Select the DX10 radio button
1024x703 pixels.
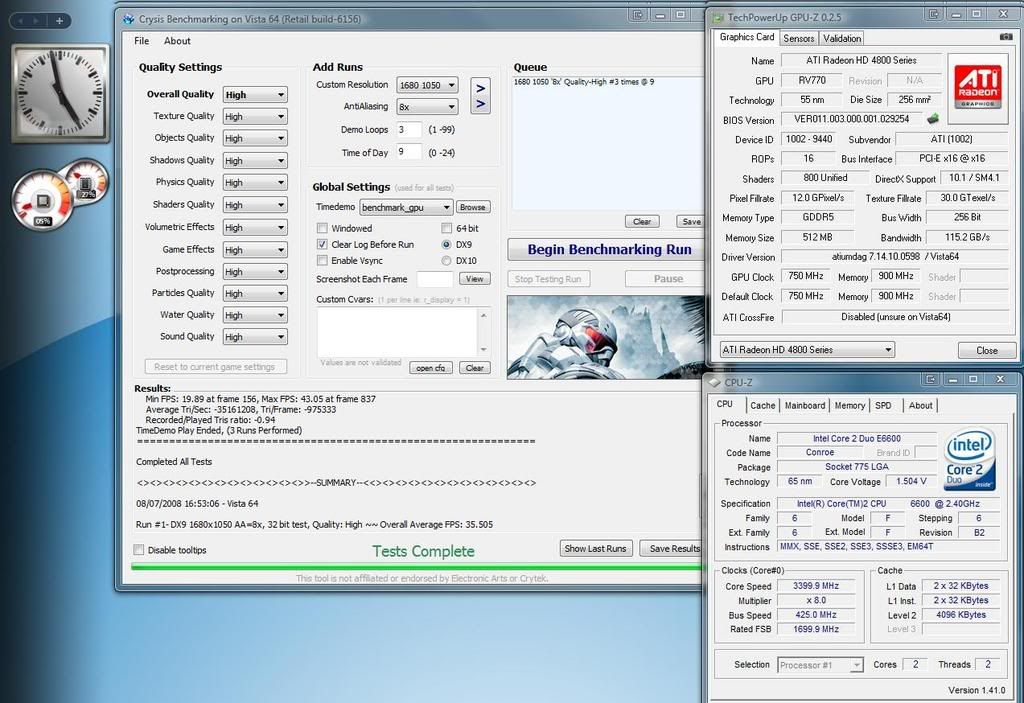coord(447,261)
